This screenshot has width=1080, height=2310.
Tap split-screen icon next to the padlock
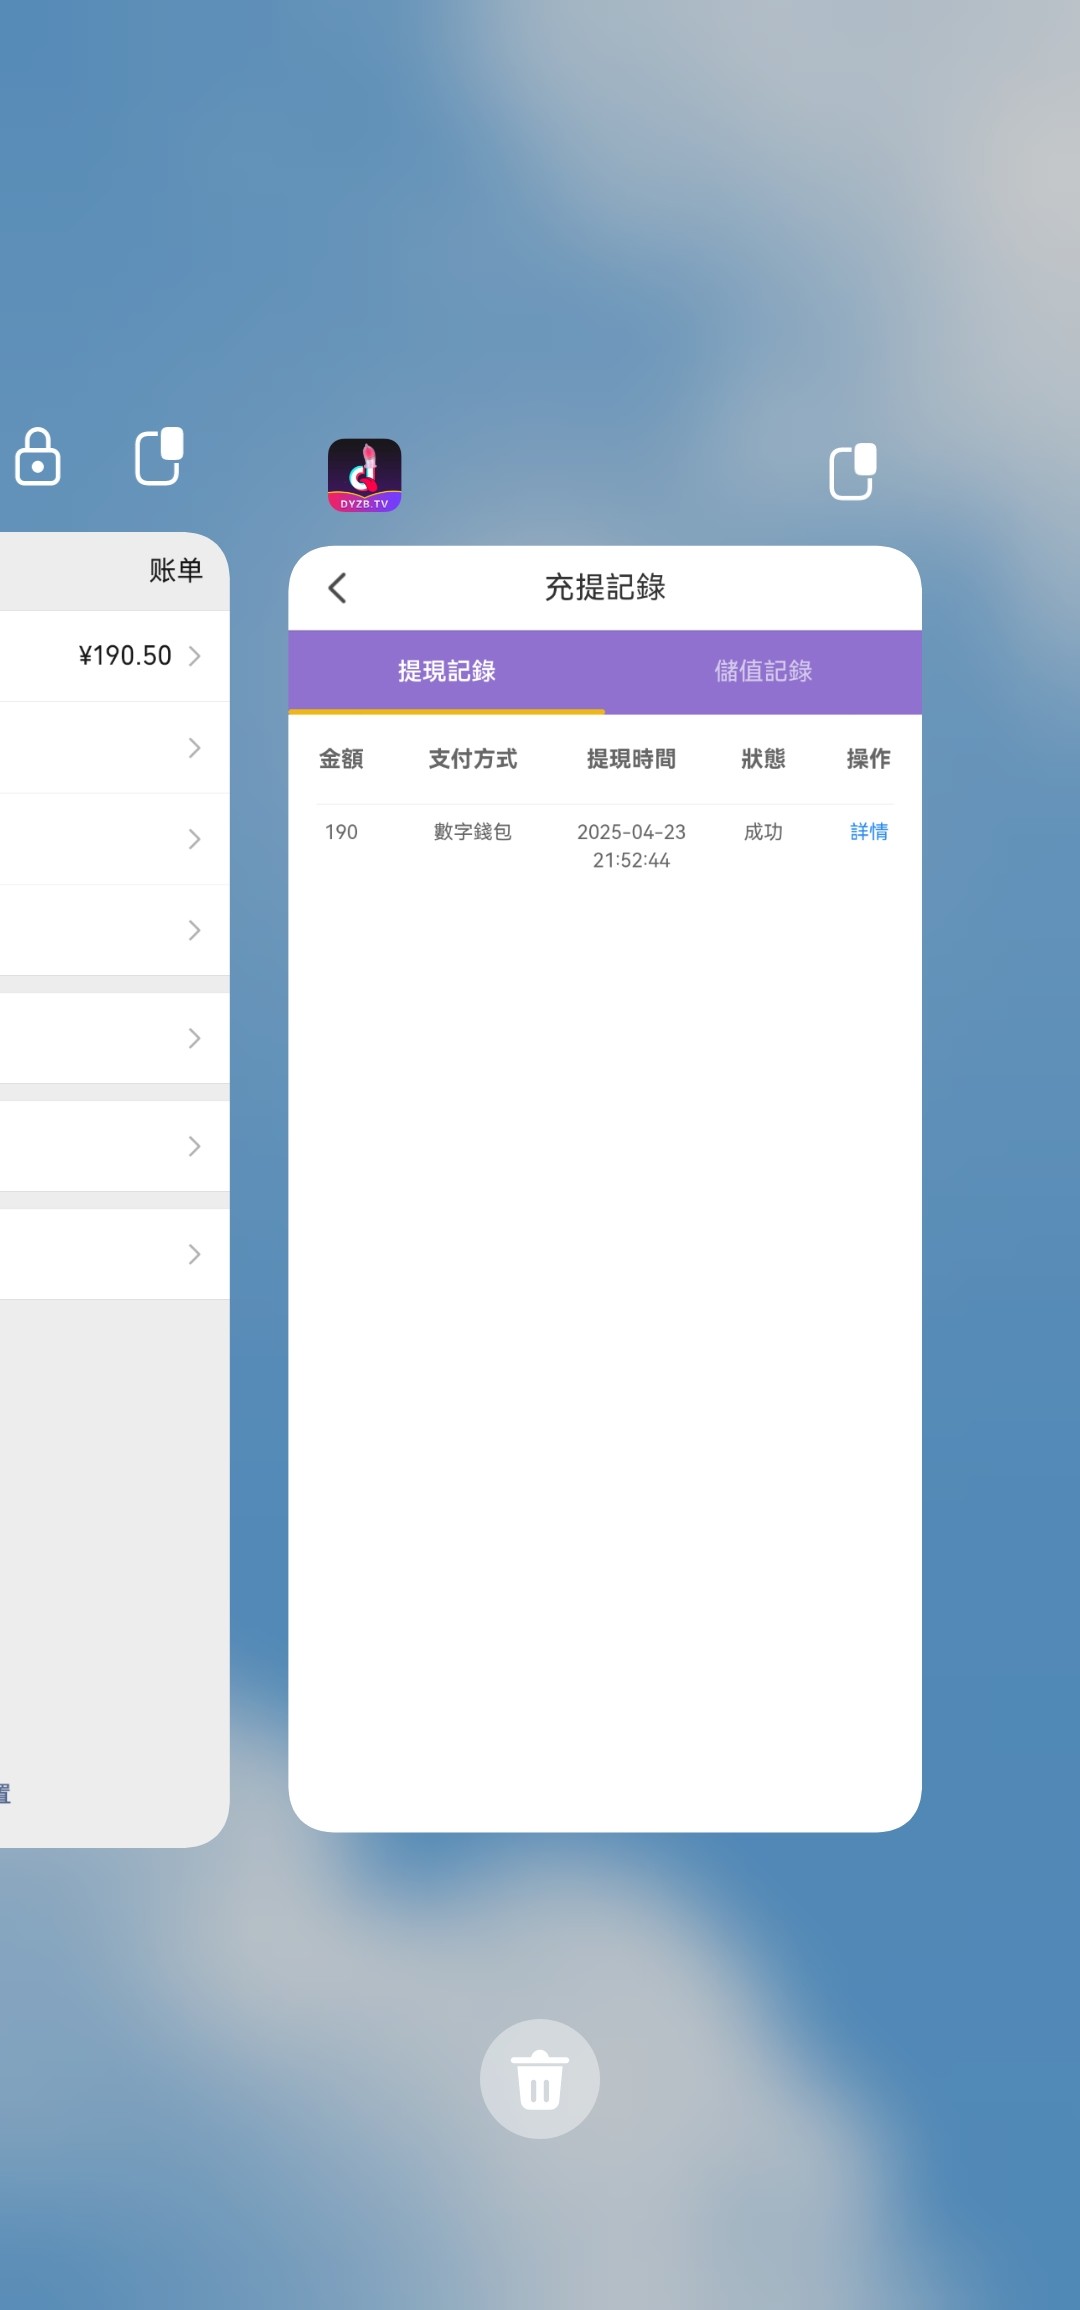tap(159, 456)
